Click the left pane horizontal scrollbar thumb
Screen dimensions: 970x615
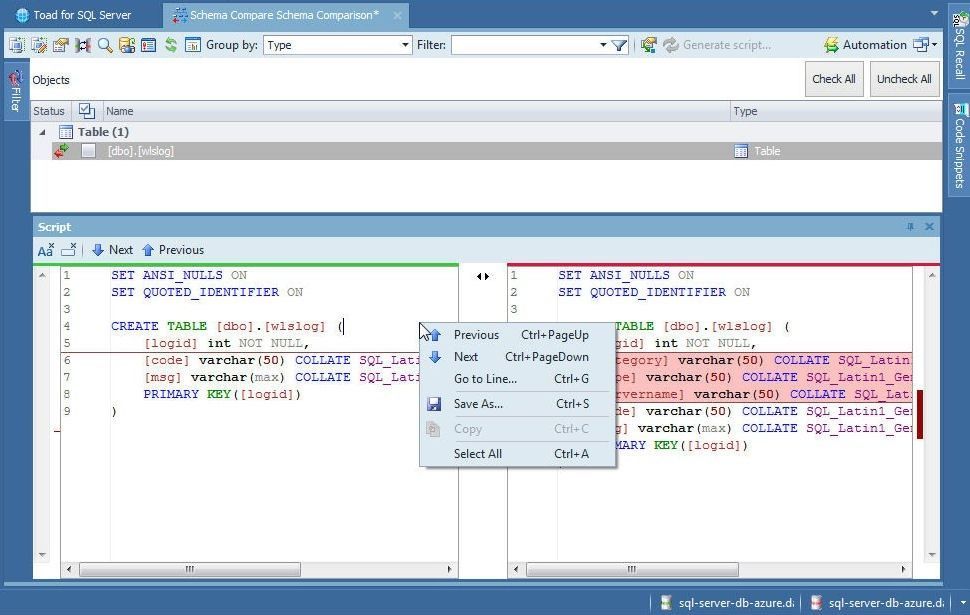[190, 569]
